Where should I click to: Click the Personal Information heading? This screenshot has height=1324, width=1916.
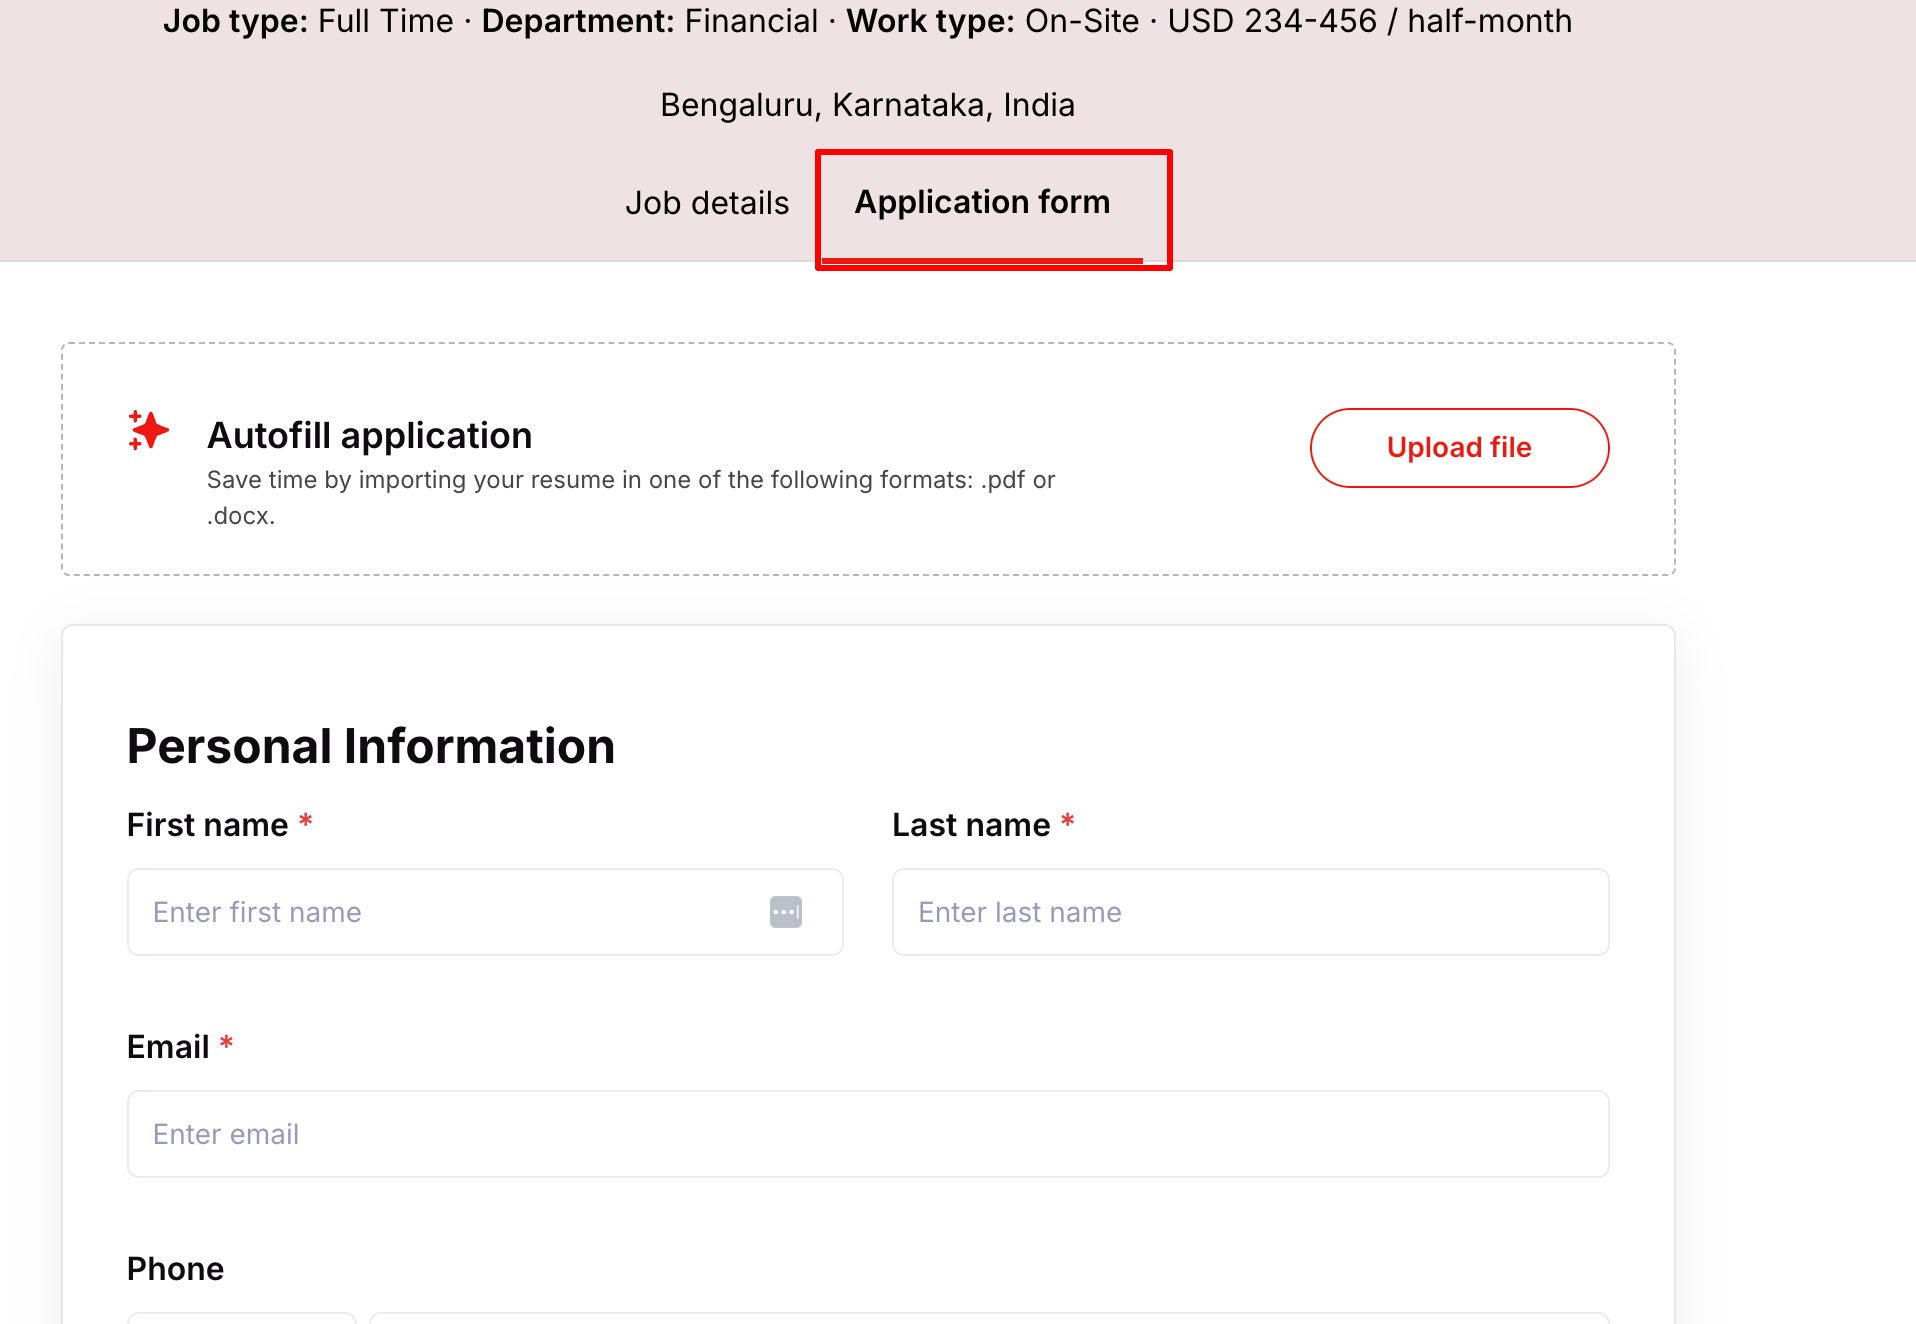tap(370, 747)
